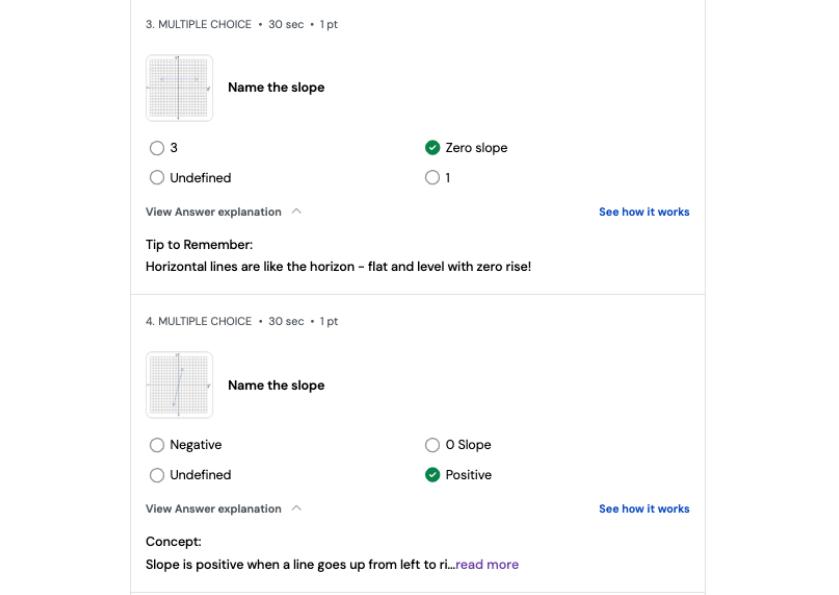Click the "Zero slope" answer label
Image resolution: width=839 pixels, height=595 pixels.
click(476, 148)
